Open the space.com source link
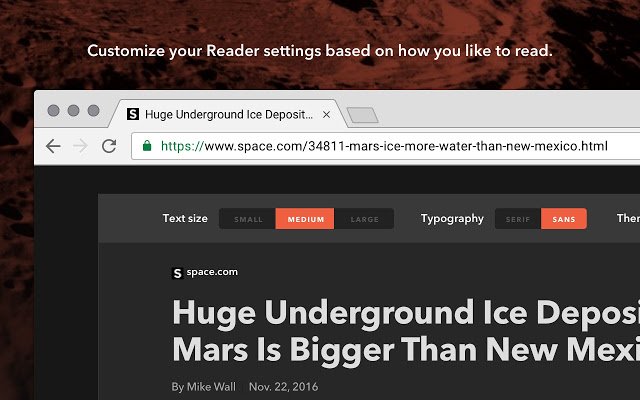The width and height of the screenshot is (640, 400). point(212,272)
